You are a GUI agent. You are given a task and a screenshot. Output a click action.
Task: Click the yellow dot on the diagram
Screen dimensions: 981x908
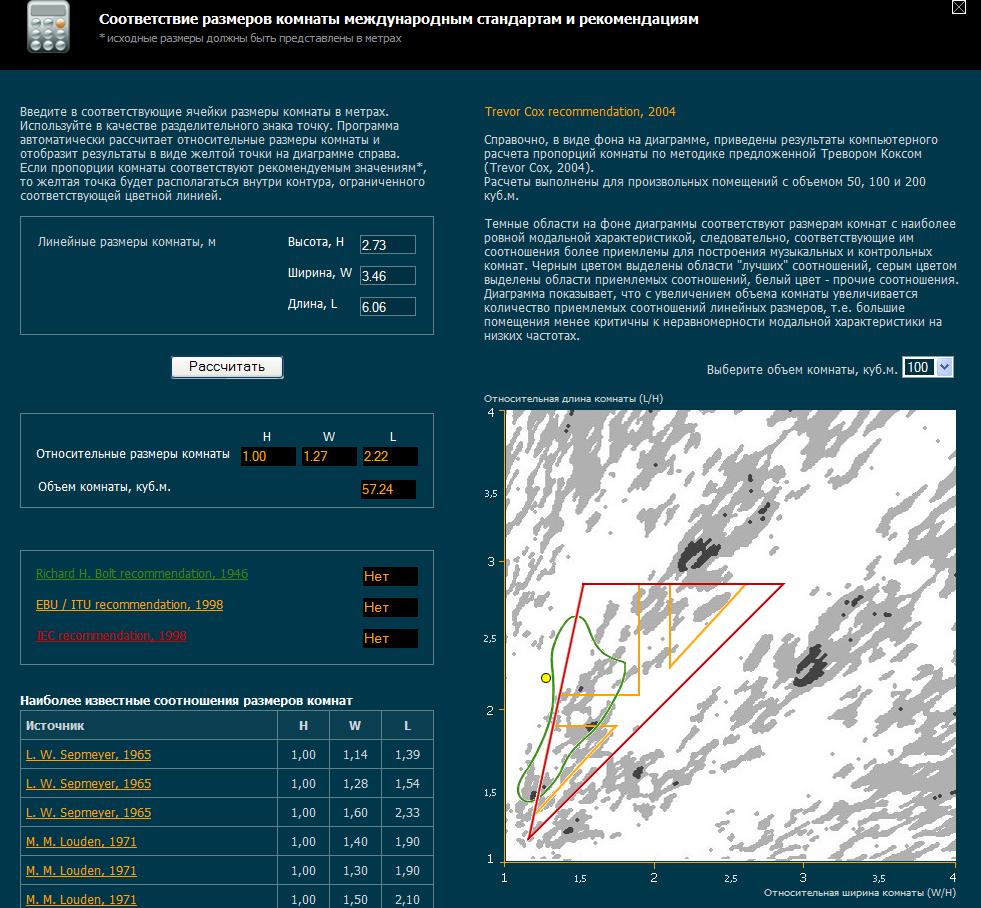coord(546,678)
